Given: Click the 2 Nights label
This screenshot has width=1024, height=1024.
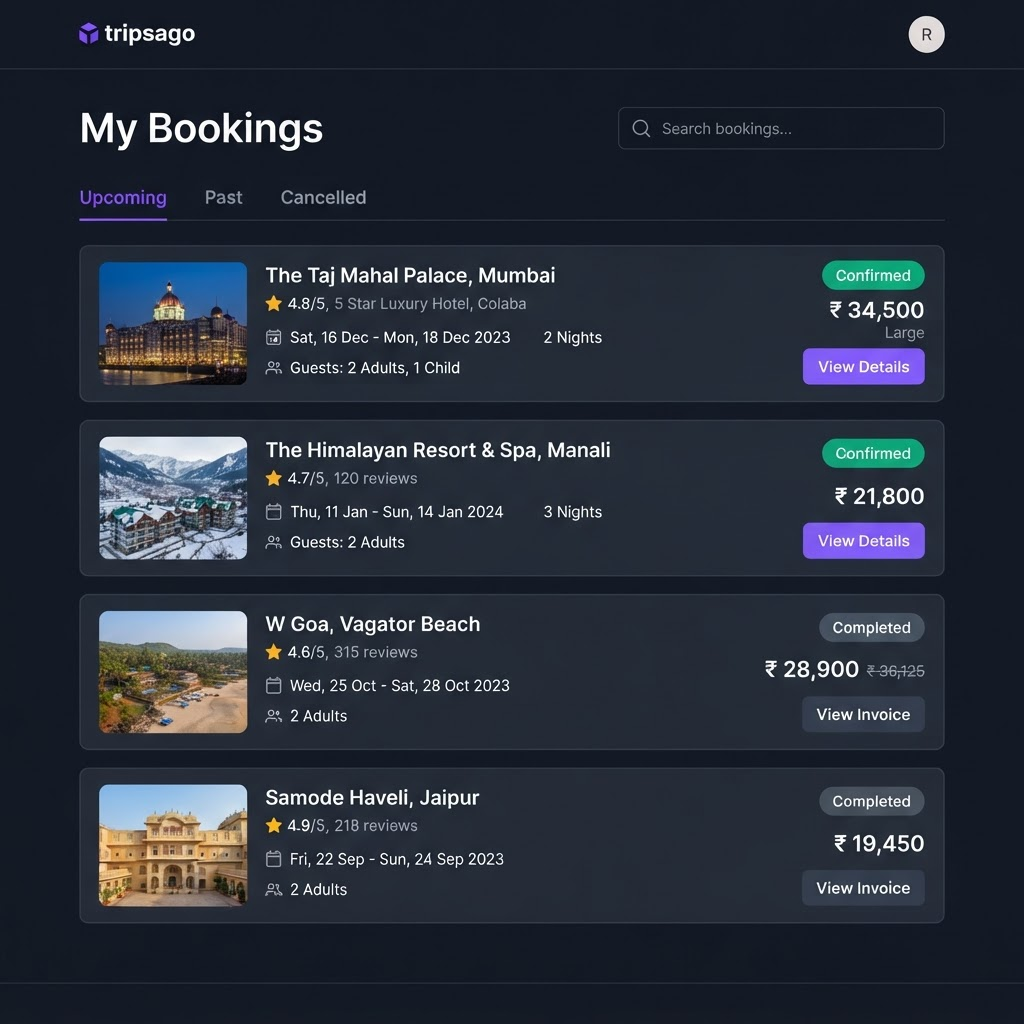Looking at the screenshot, I should point(573,338).
